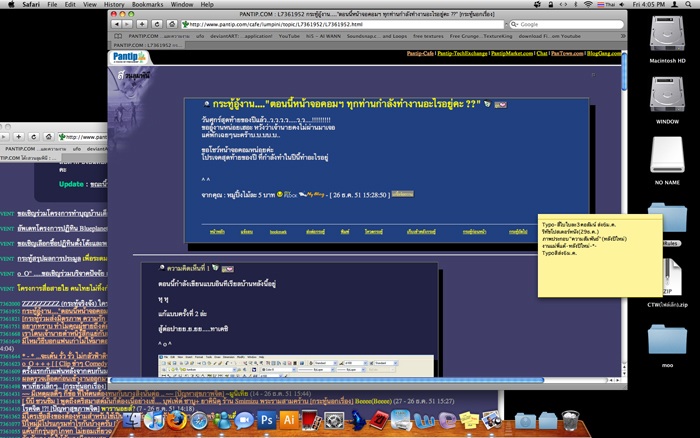Launch iTunes from the Dock

154,420
